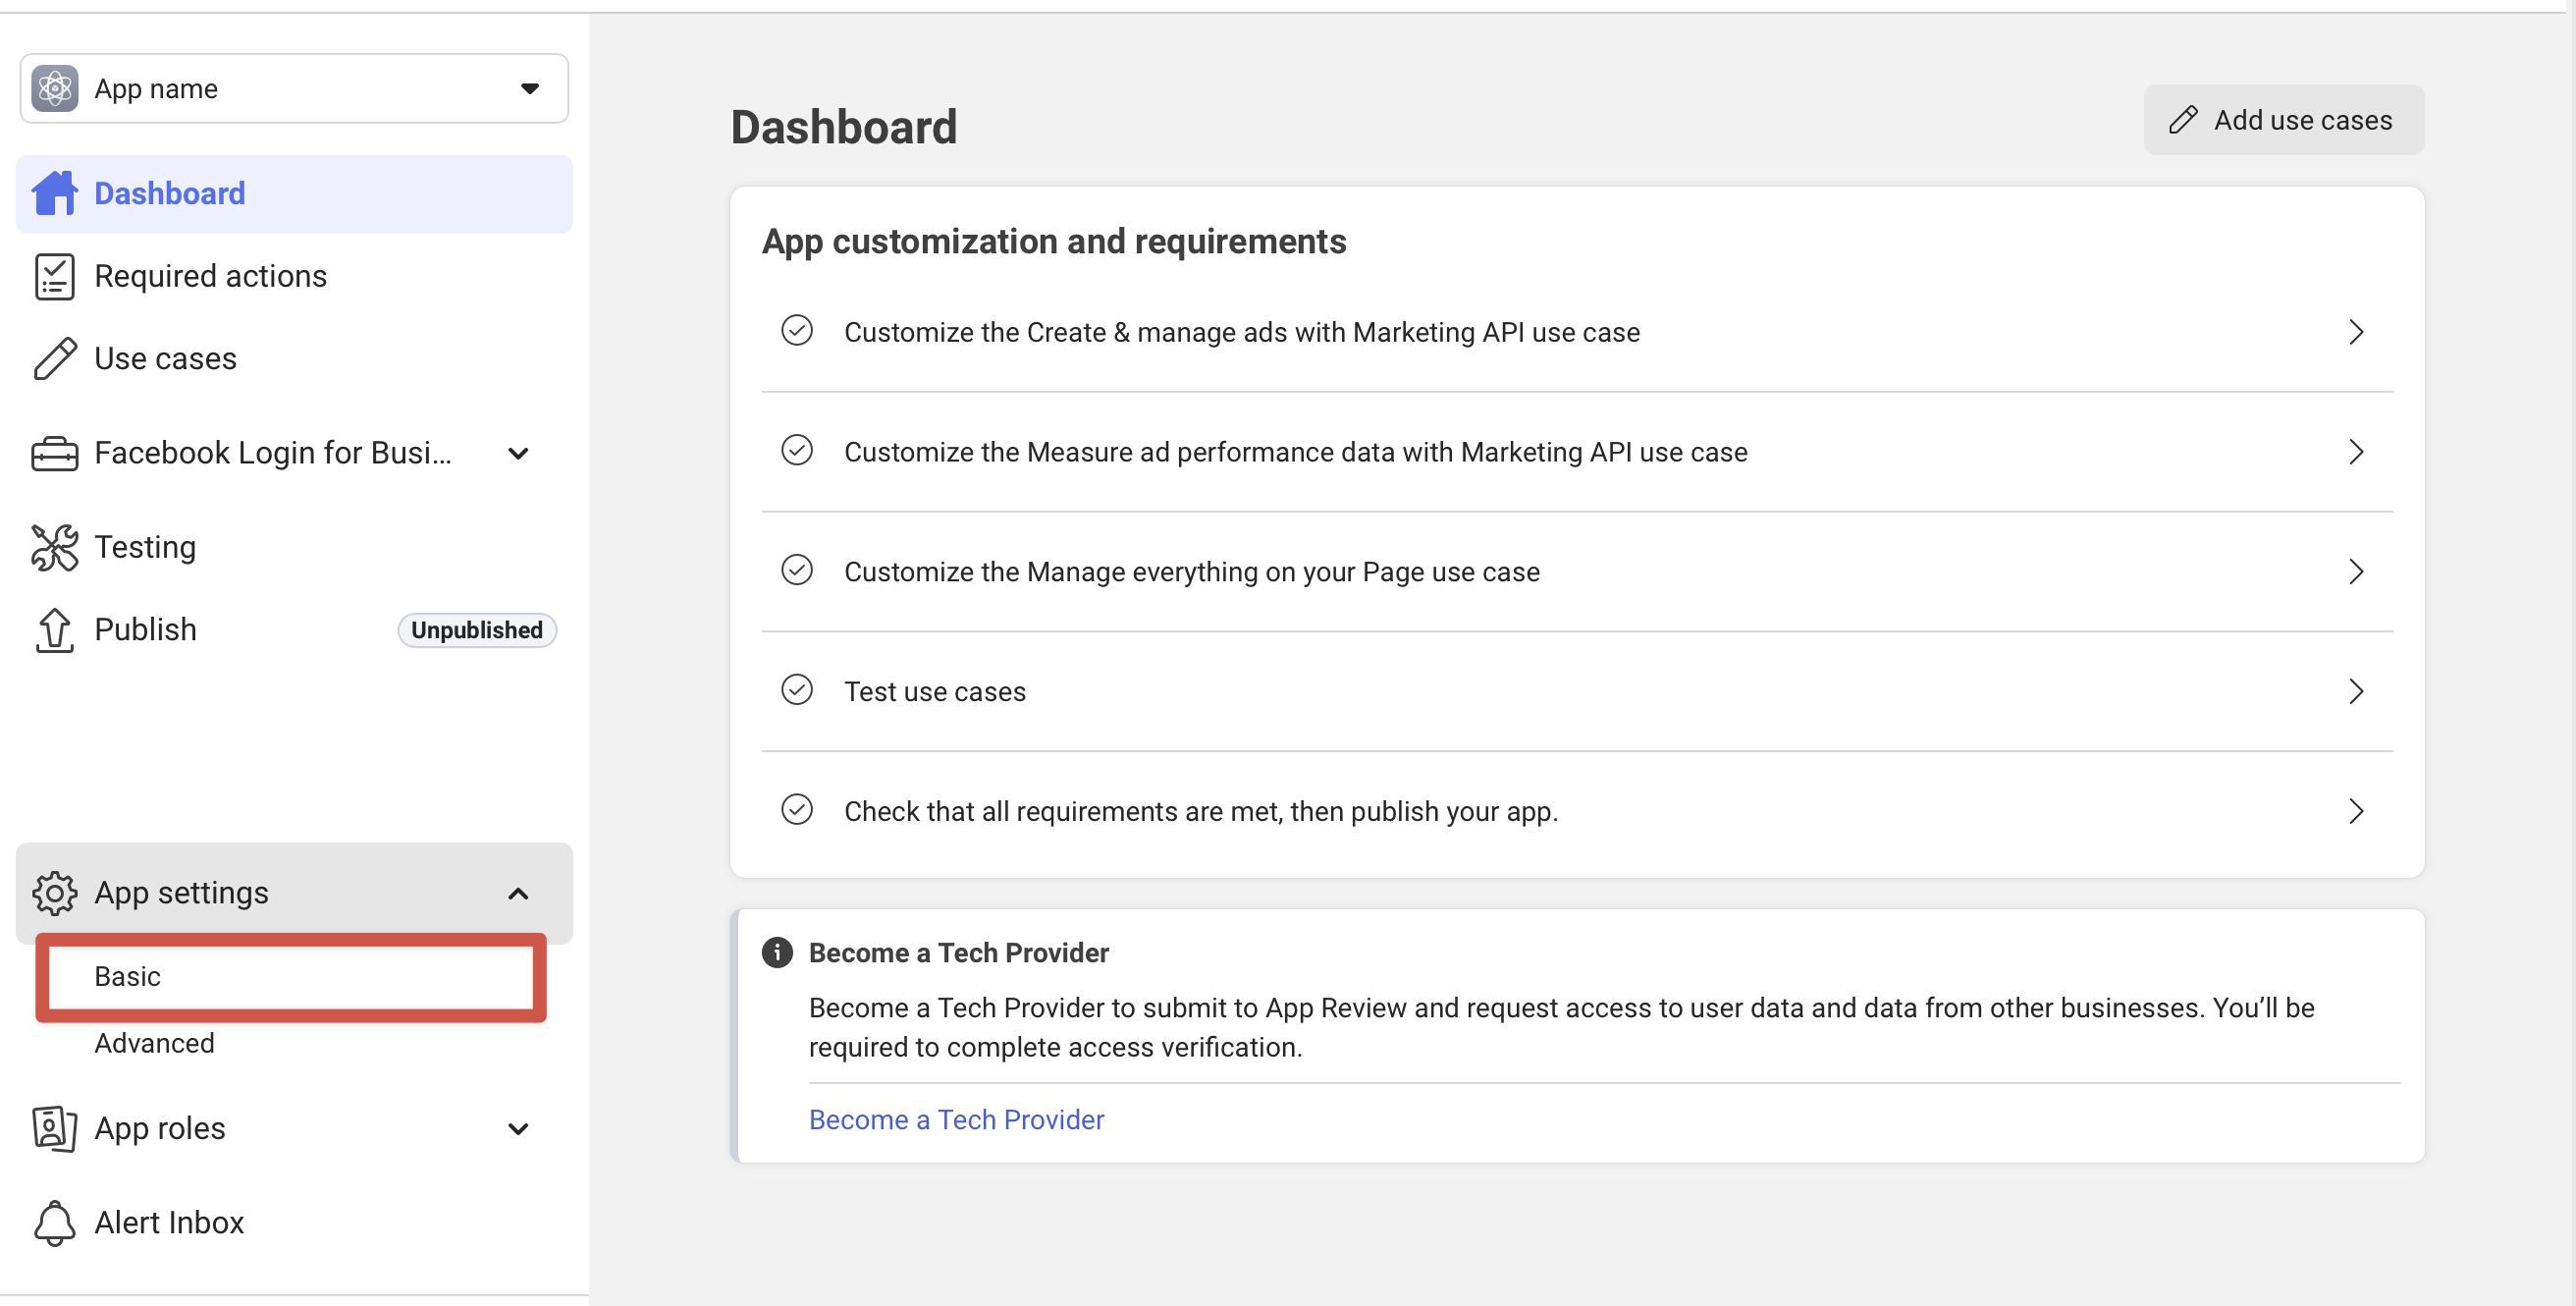
Task: Click the Dashboard home icon
Action: (x=55, y=193)
